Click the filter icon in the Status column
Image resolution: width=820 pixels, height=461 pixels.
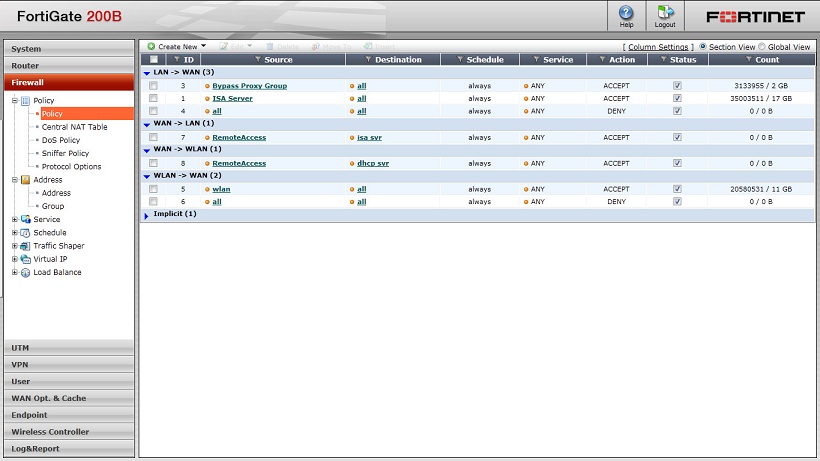coord(664,60)
